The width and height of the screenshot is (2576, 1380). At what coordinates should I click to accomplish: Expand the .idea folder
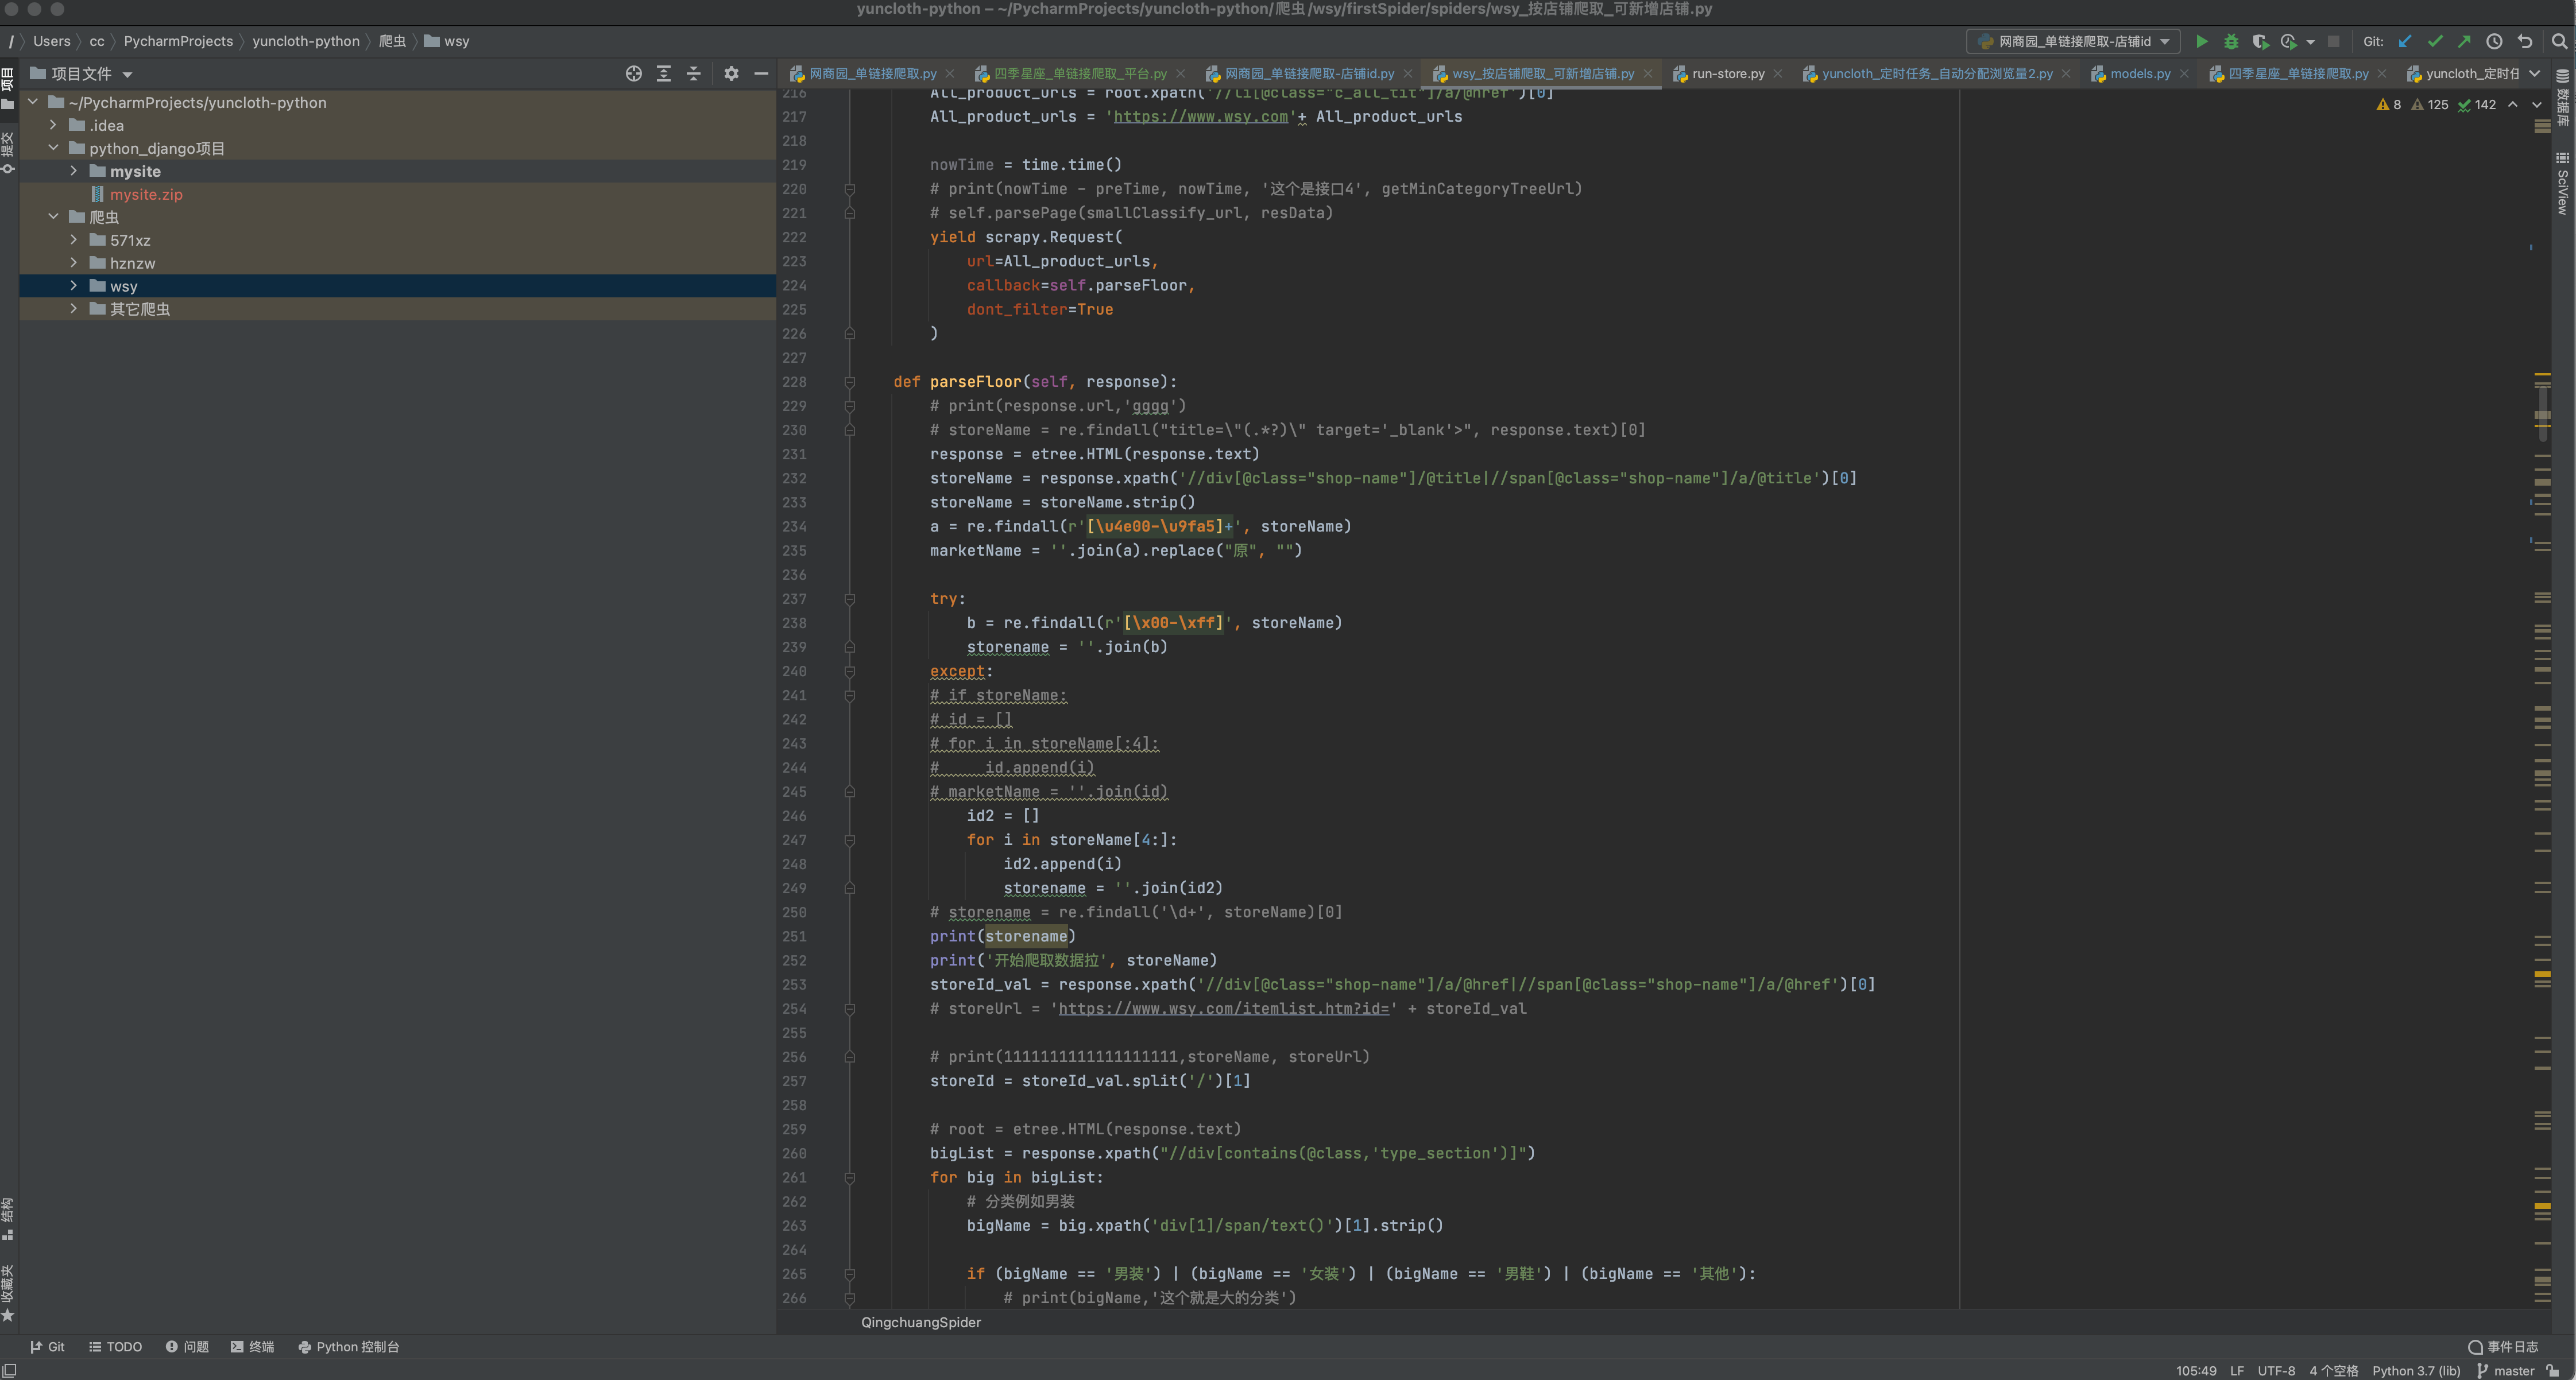coord(53,125)
